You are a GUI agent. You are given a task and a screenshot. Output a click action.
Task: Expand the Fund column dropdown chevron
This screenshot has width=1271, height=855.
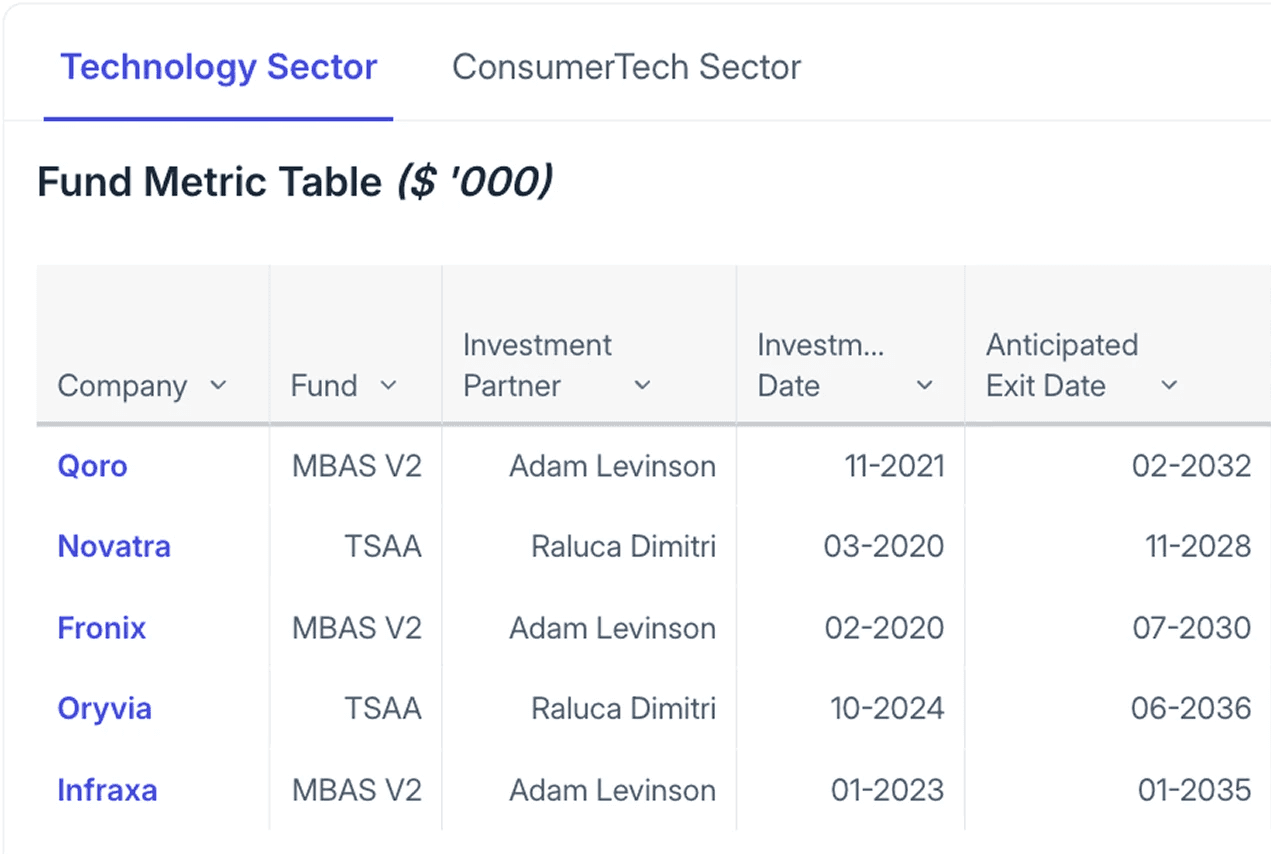pos(389,386)
